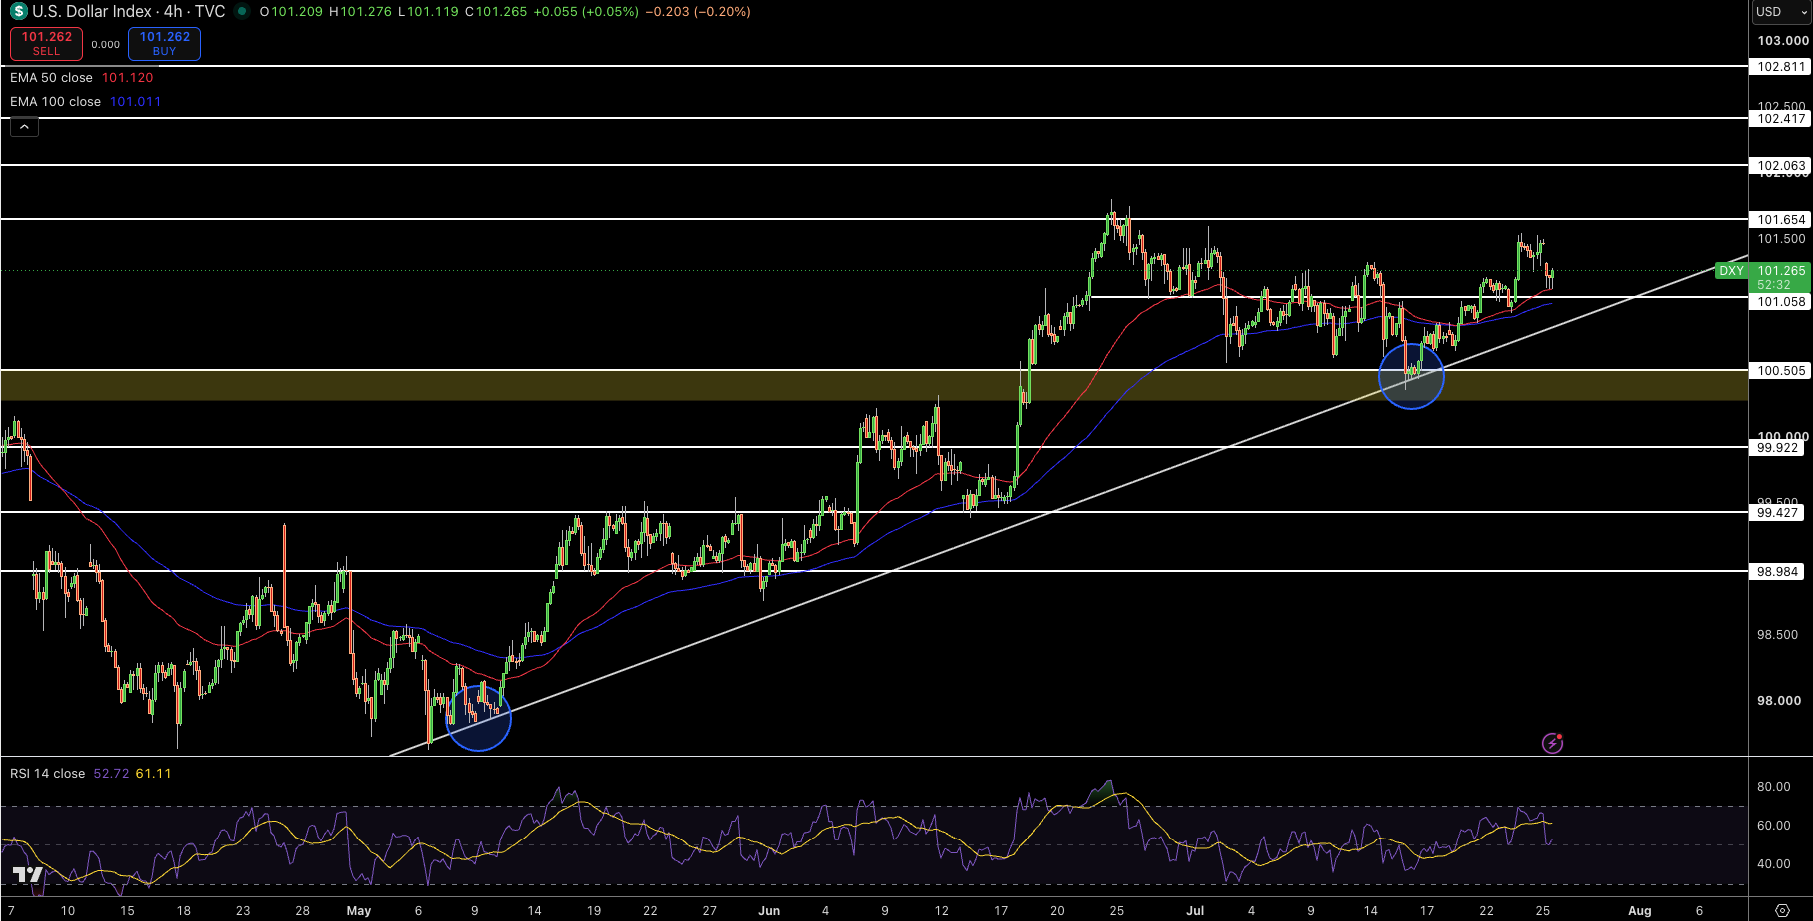Click the RSI moving average value 61.11
Image resolution: width=1813 pixels, height=921 pixels.
point(154,774)
